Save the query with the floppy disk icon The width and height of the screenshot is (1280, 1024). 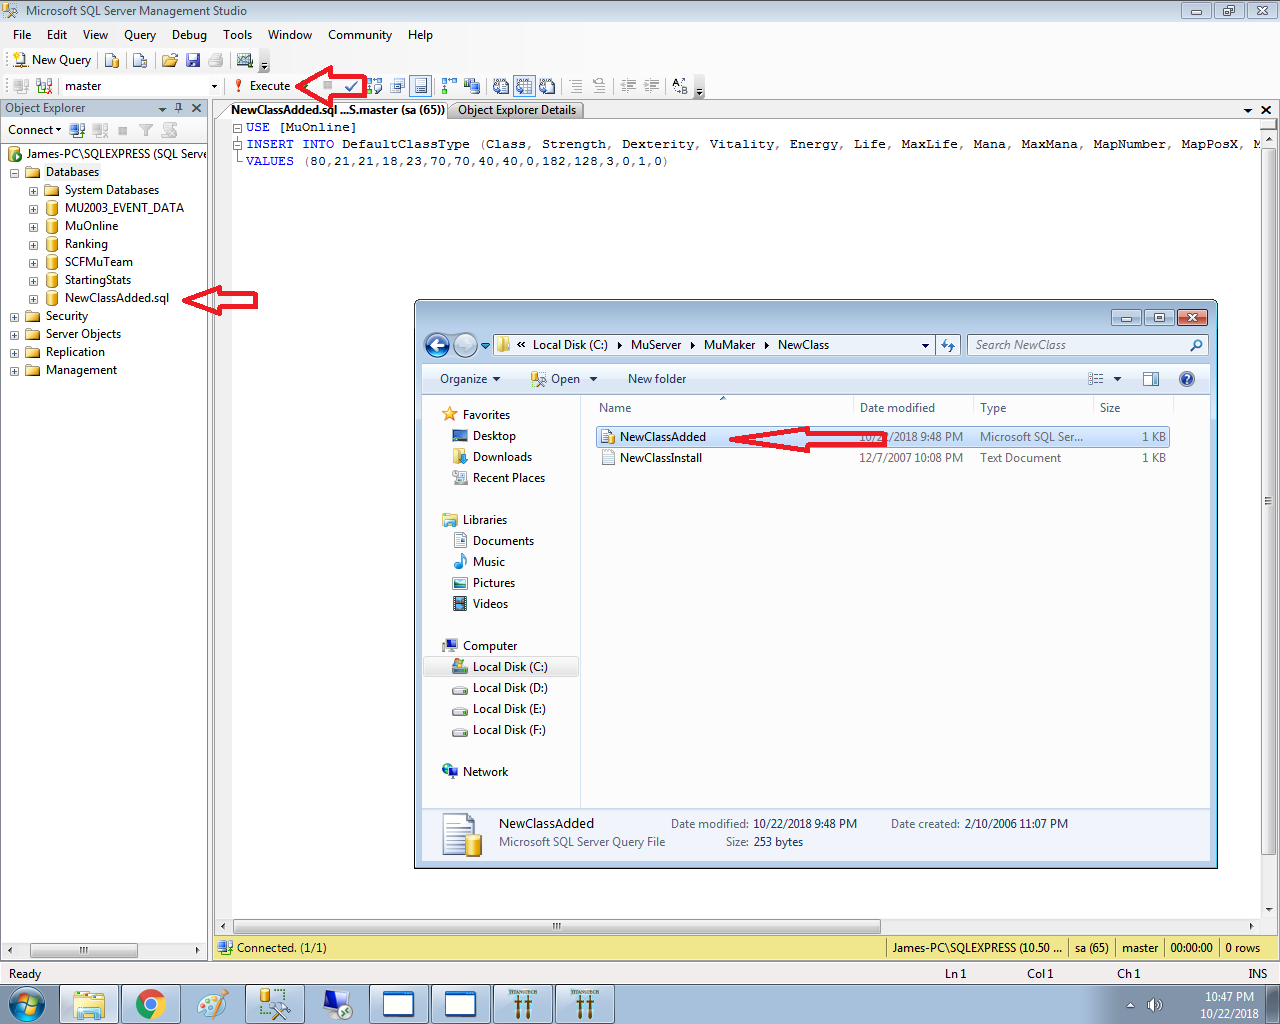[x=193, y=60]
